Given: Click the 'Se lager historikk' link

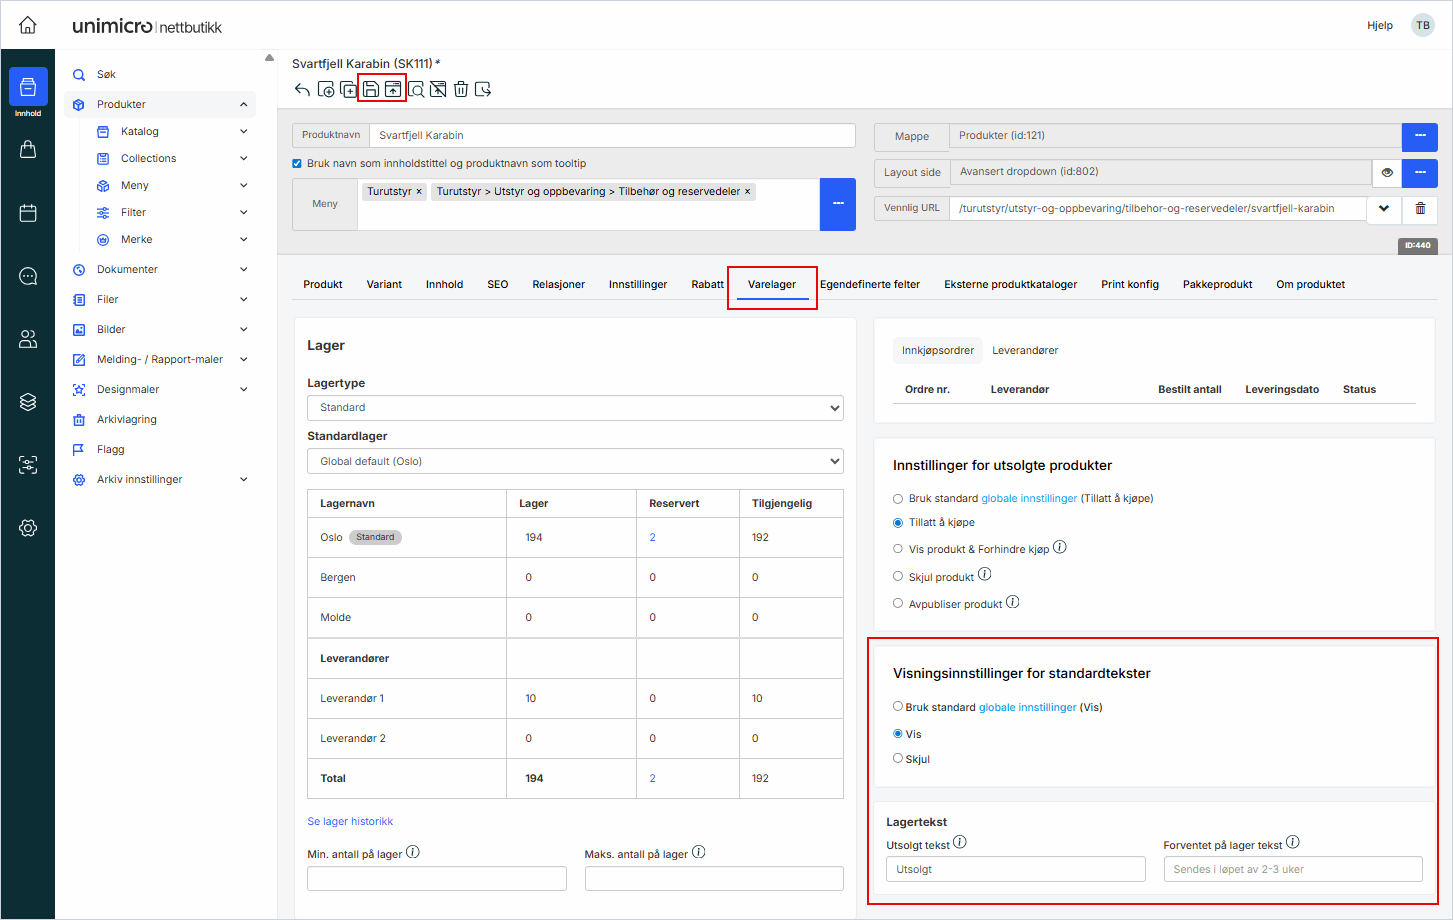Looking at the screenshot, I should coord(350,822).
